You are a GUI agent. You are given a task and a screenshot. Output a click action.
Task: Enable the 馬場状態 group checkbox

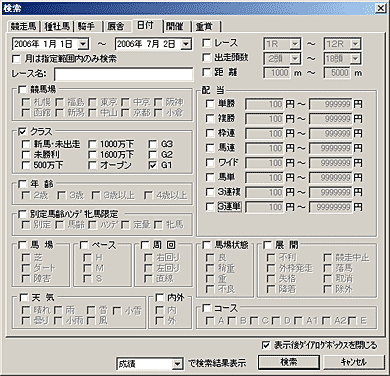207,245
